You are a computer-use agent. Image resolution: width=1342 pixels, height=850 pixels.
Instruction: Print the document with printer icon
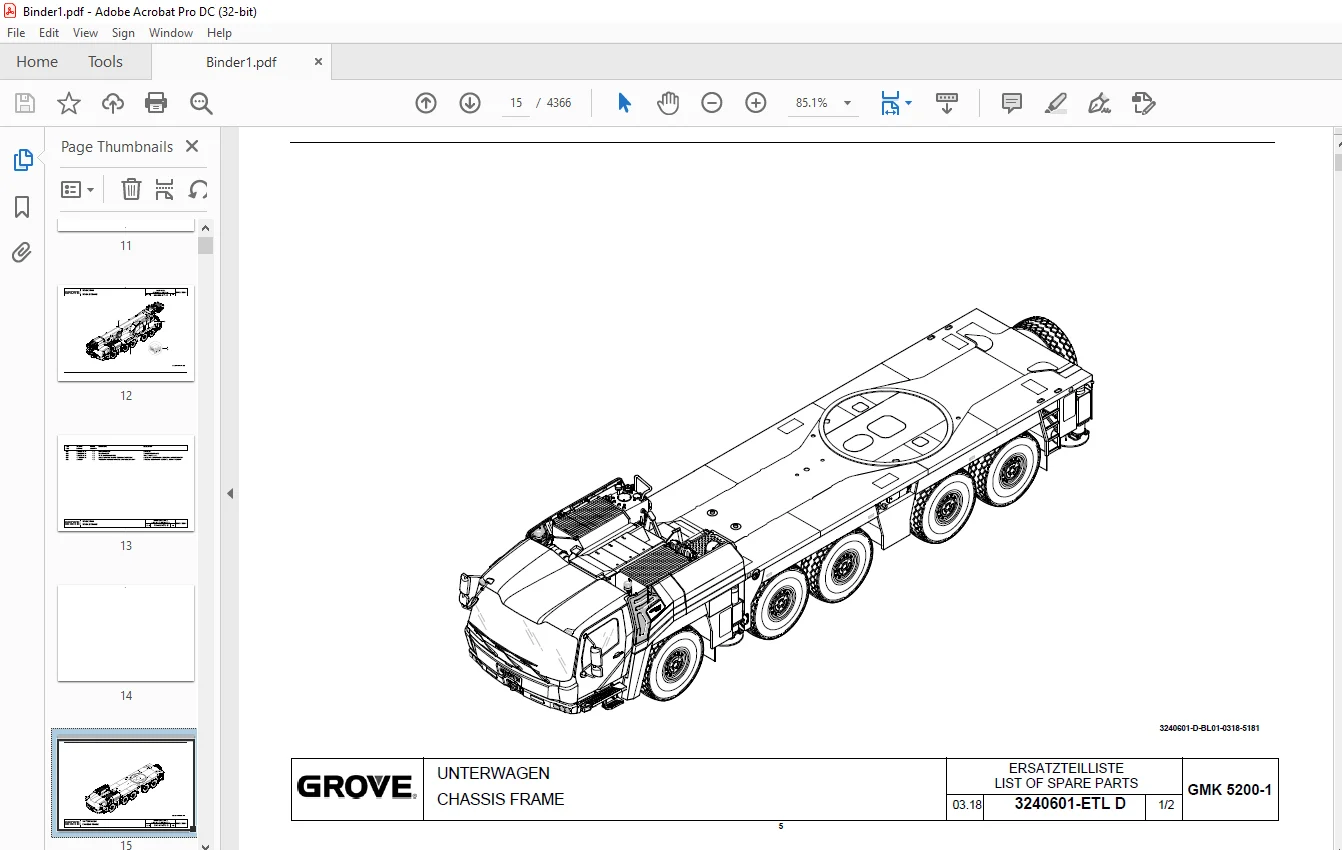pos(156,103)
